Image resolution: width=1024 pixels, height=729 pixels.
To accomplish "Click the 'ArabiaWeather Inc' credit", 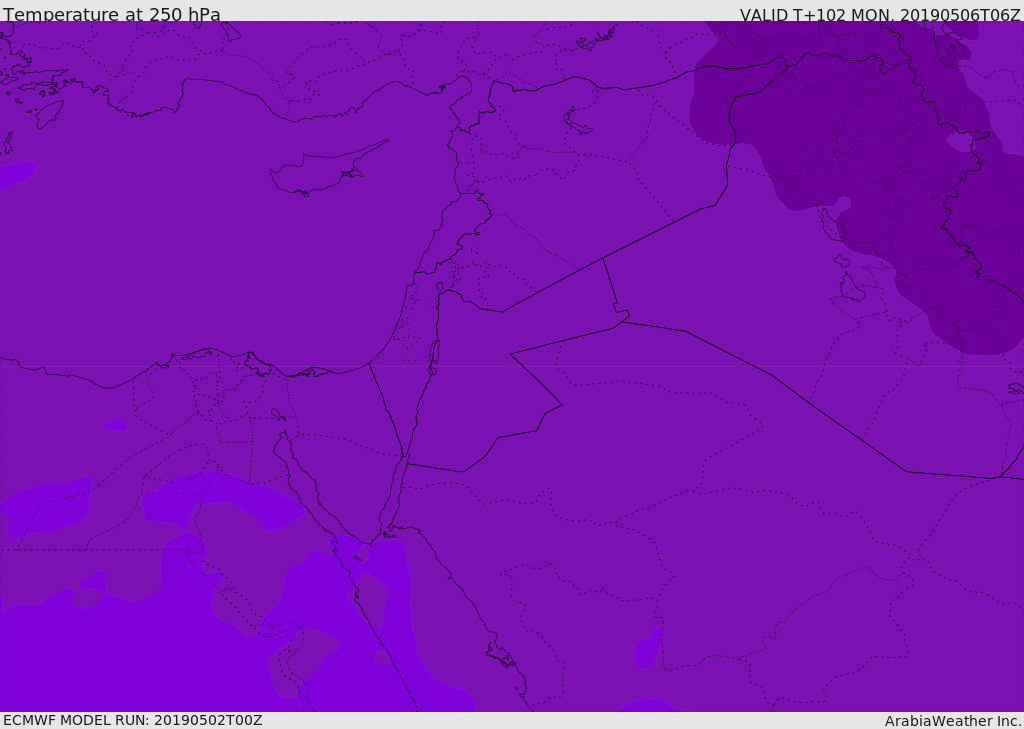I will (952, 721).
